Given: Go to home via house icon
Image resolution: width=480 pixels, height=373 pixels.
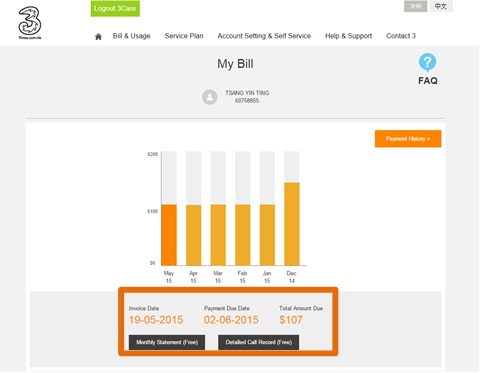Looking at the screenshot, I should [98, 36].
